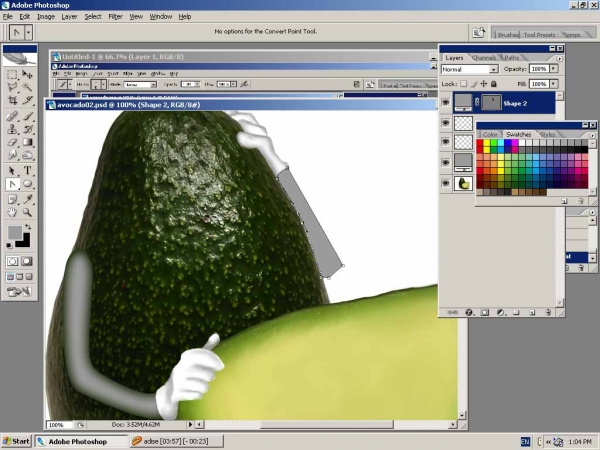Hide the Shape 2 layer

pos(445,102)
